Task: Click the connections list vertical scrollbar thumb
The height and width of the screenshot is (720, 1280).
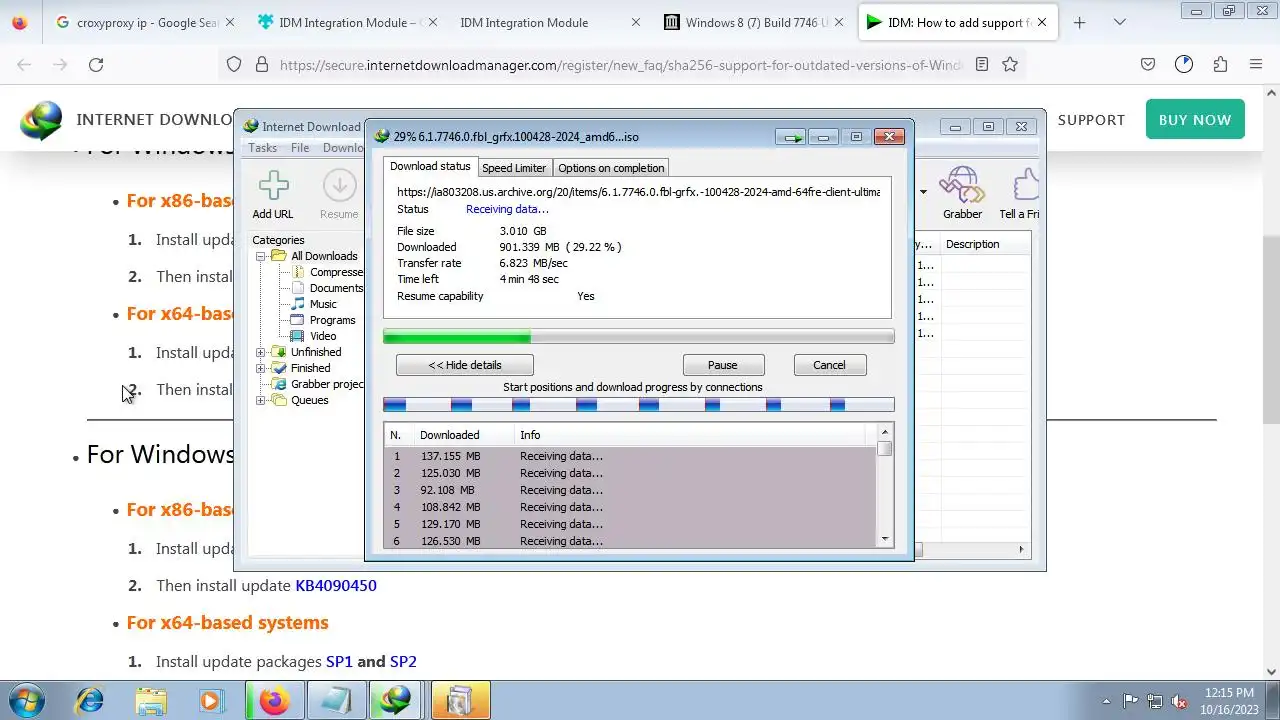Action: coord(884,449)
